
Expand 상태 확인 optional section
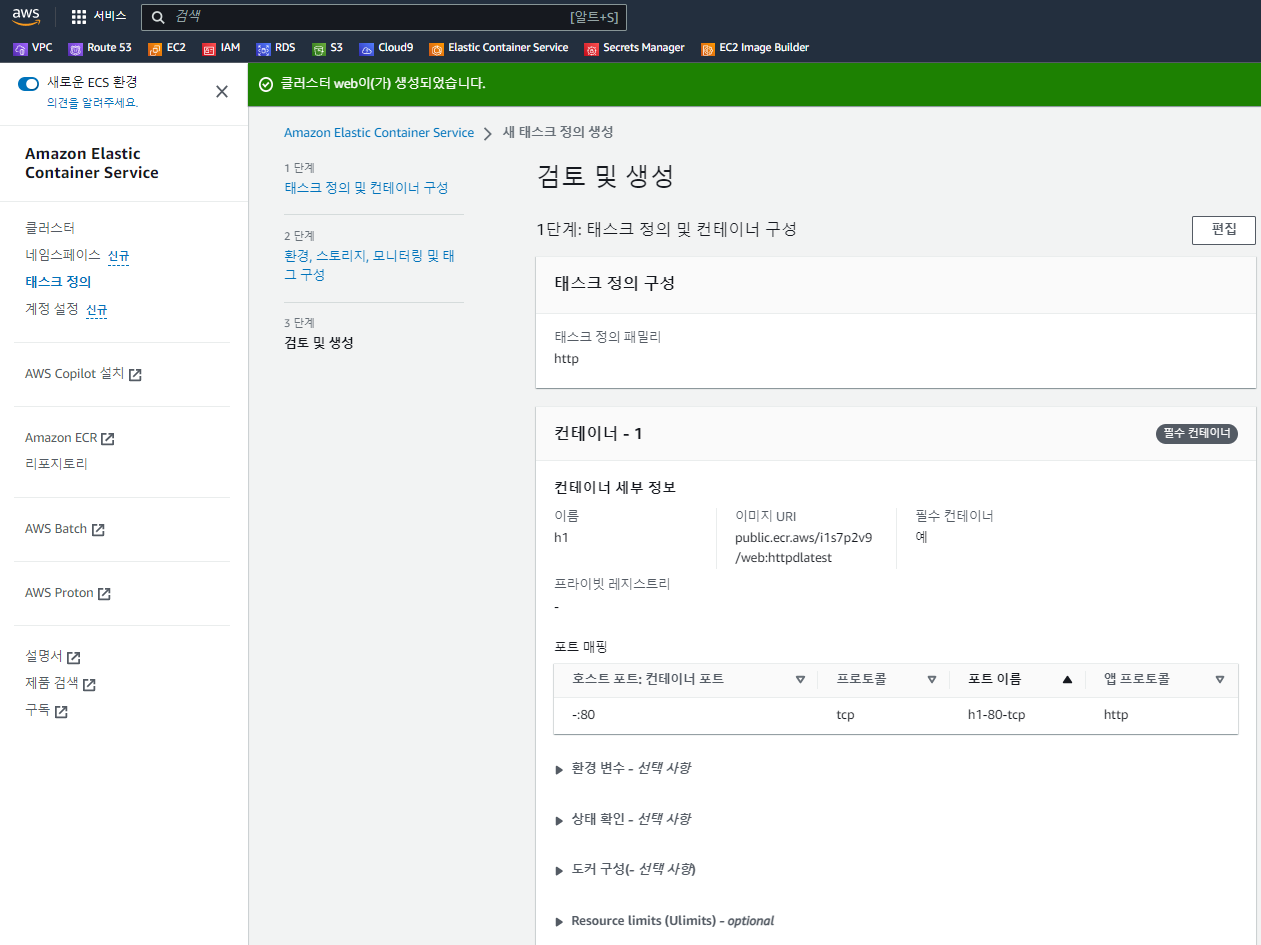[622, 819]
